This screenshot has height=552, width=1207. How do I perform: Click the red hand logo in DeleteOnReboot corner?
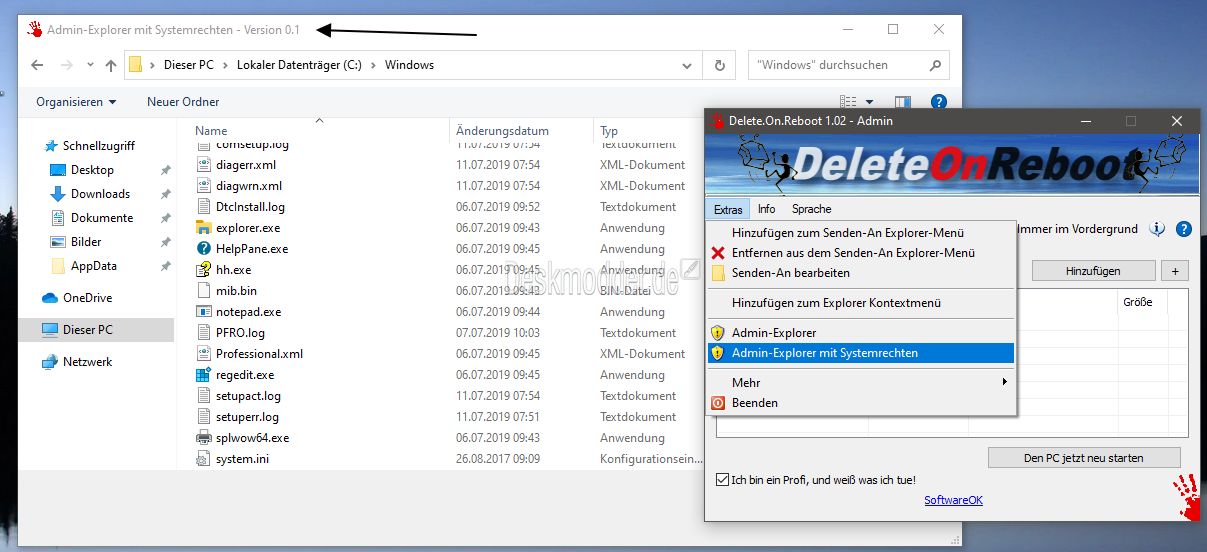[1187, 496]
